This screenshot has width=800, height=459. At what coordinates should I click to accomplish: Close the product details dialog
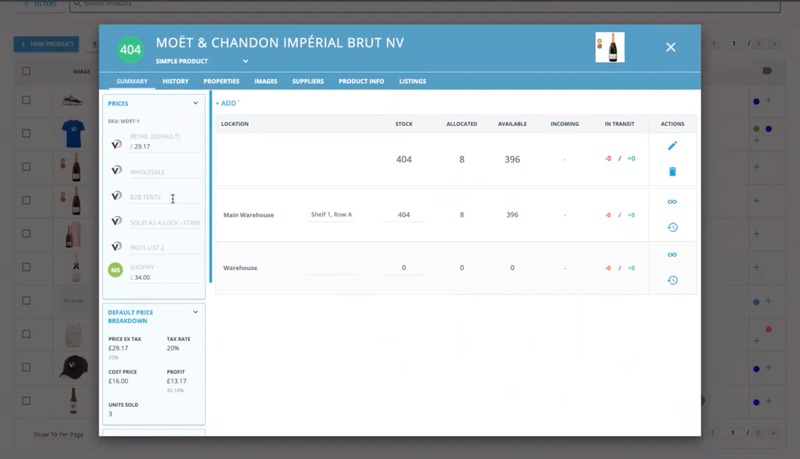coord(671,47)
